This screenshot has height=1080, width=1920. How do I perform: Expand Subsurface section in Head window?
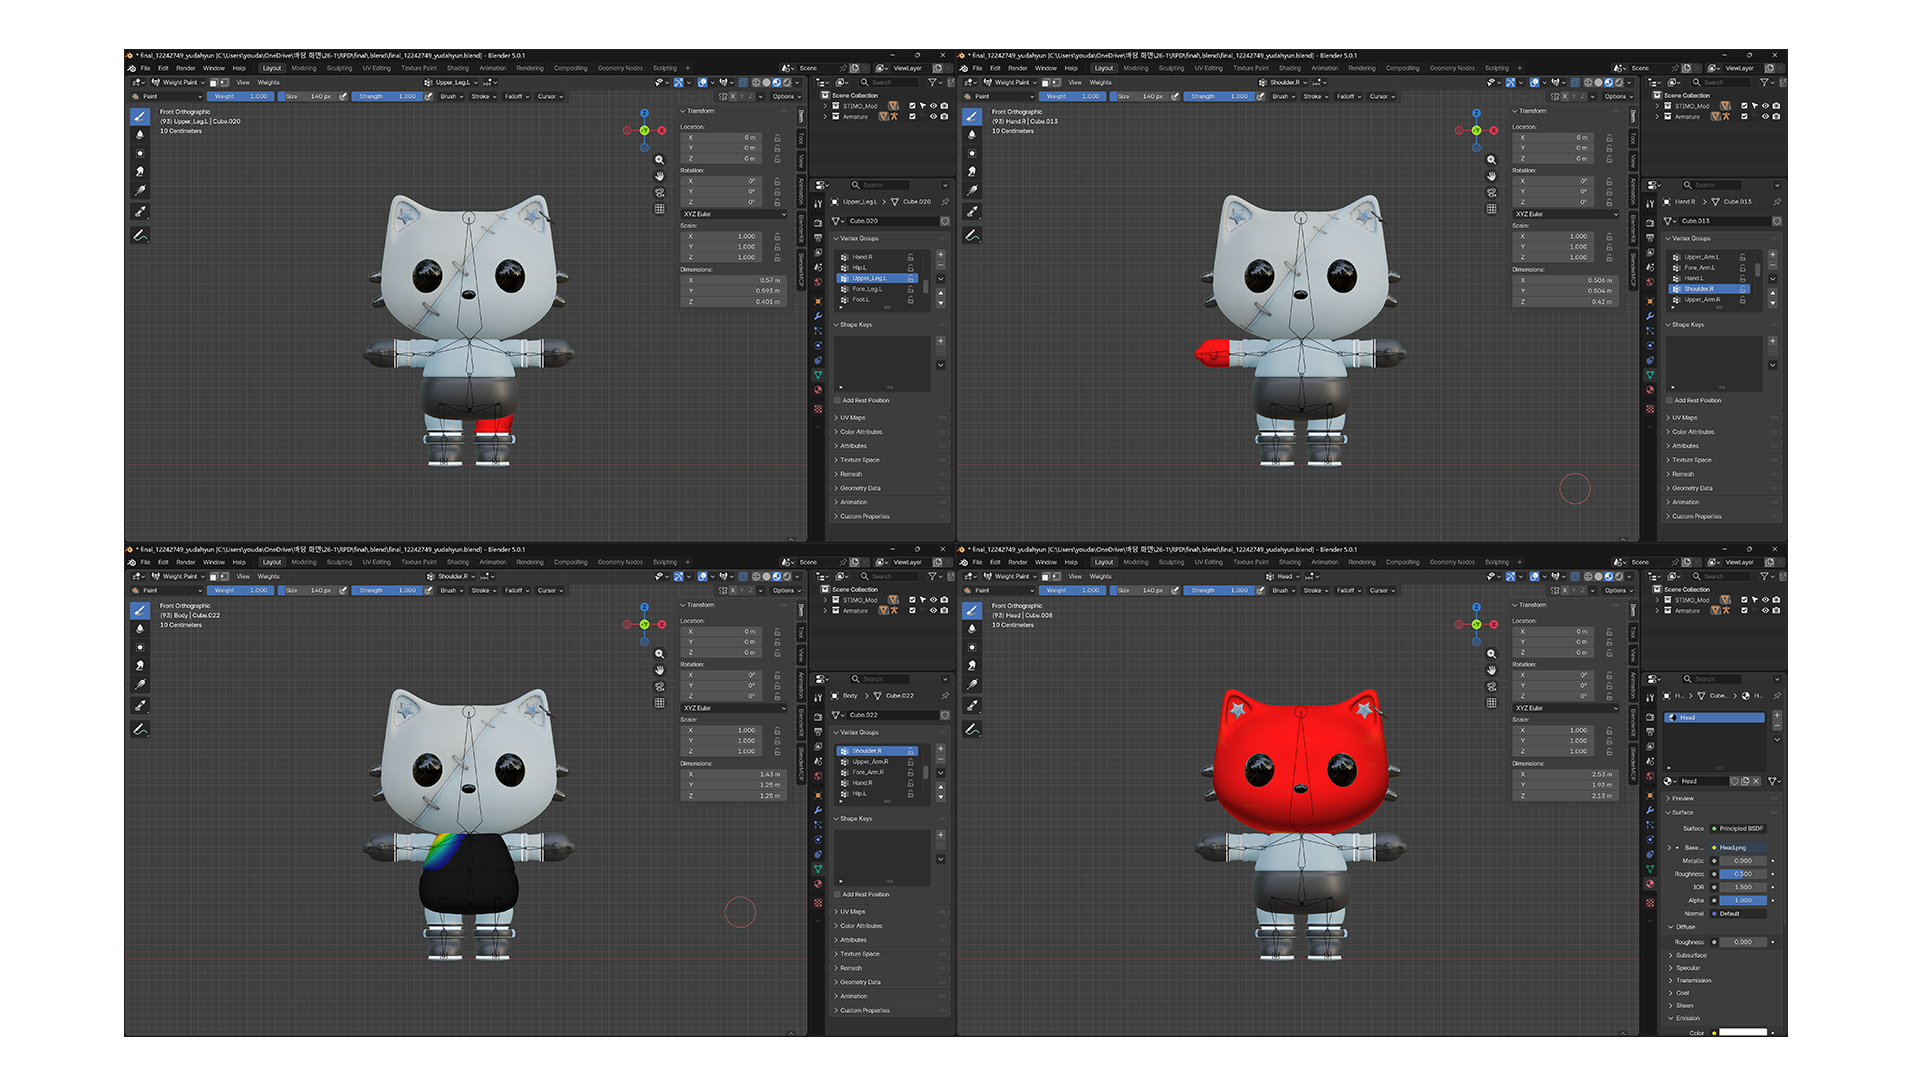point(1690,955)
